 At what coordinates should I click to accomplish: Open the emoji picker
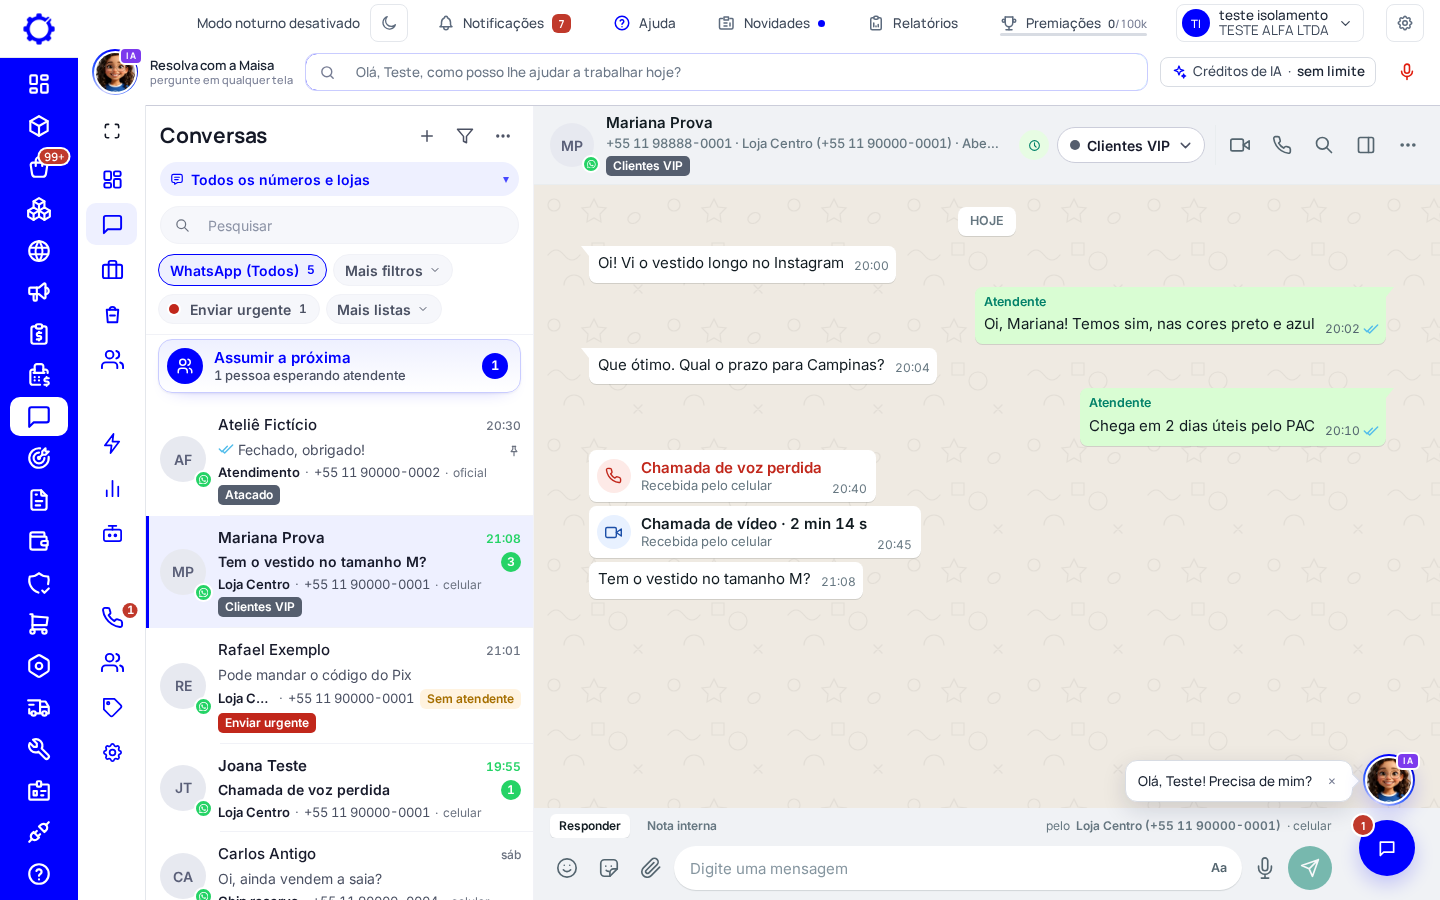tap(567, 868)
